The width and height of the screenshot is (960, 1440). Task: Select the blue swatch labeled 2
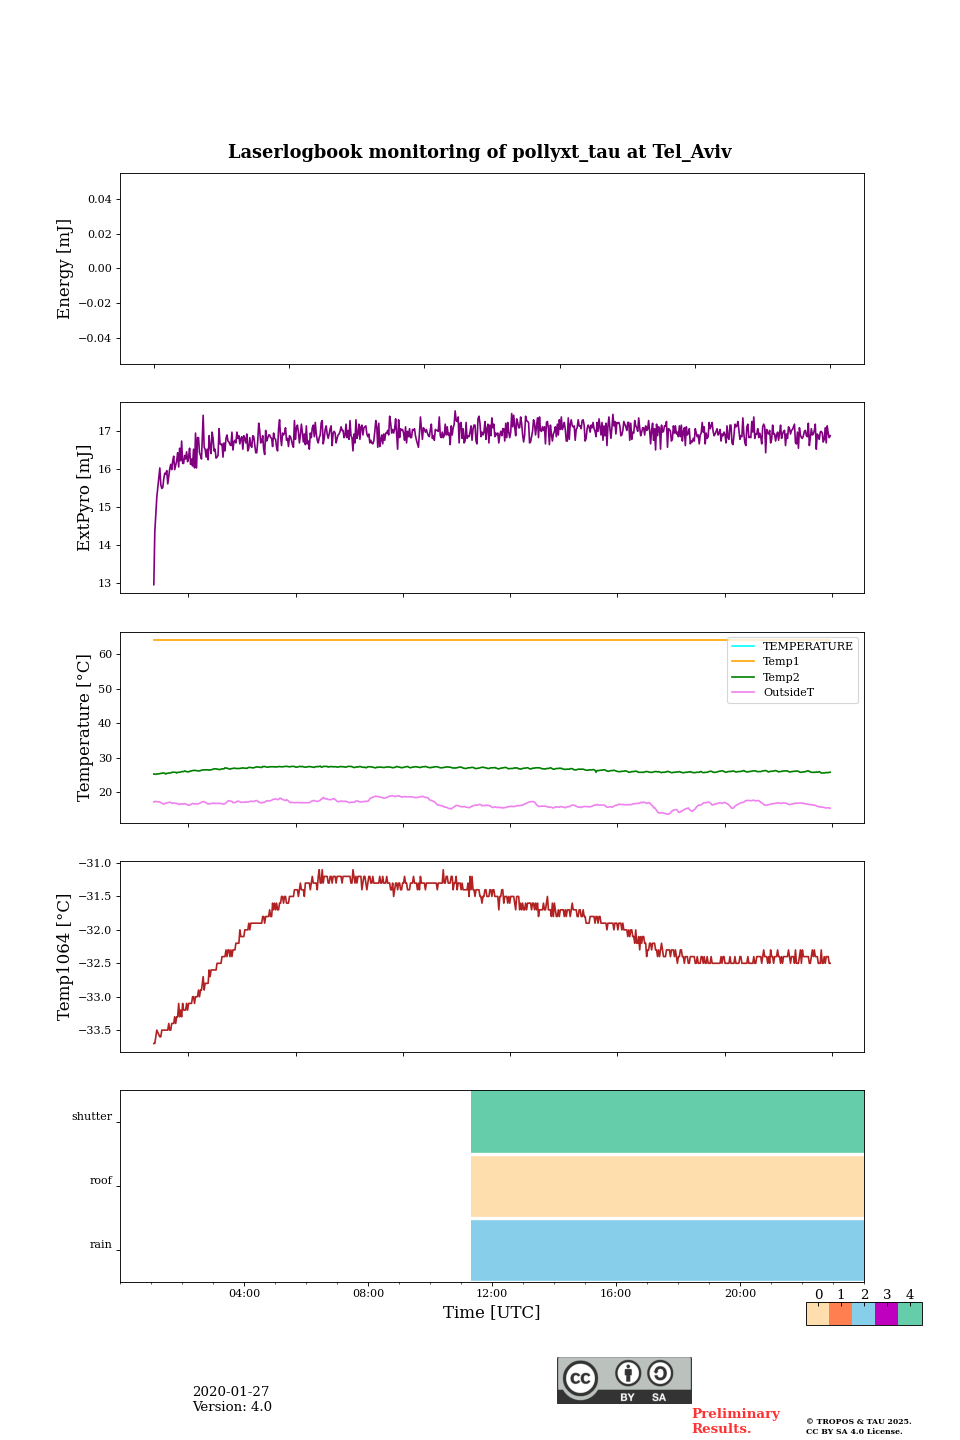click(863, 1314)
